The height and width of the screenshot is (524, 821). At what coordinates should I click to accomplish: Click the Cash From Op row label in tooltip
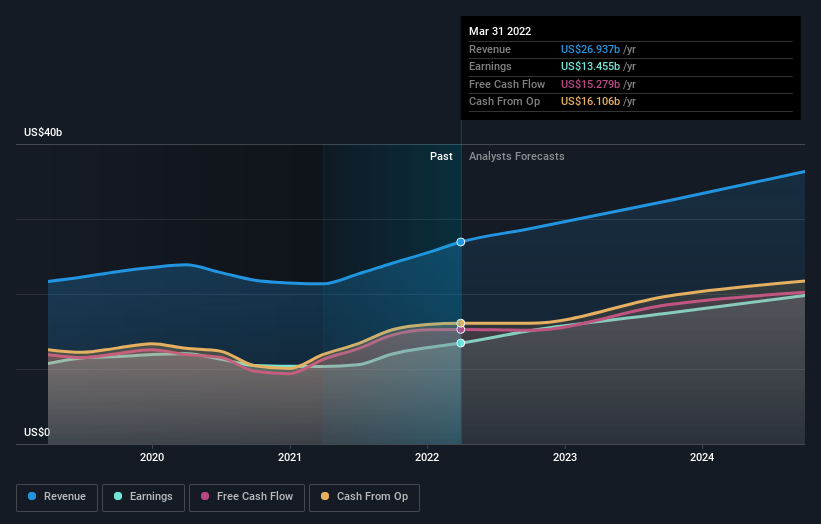click(x=504, y=102)
